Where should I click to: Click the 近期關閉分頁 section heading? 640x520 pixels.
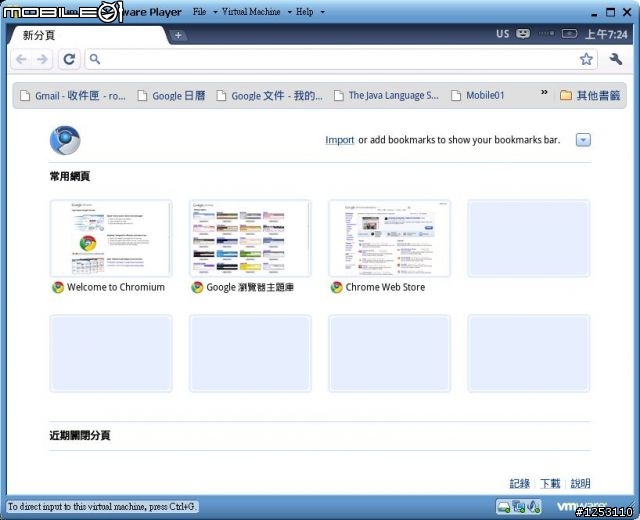80,436
